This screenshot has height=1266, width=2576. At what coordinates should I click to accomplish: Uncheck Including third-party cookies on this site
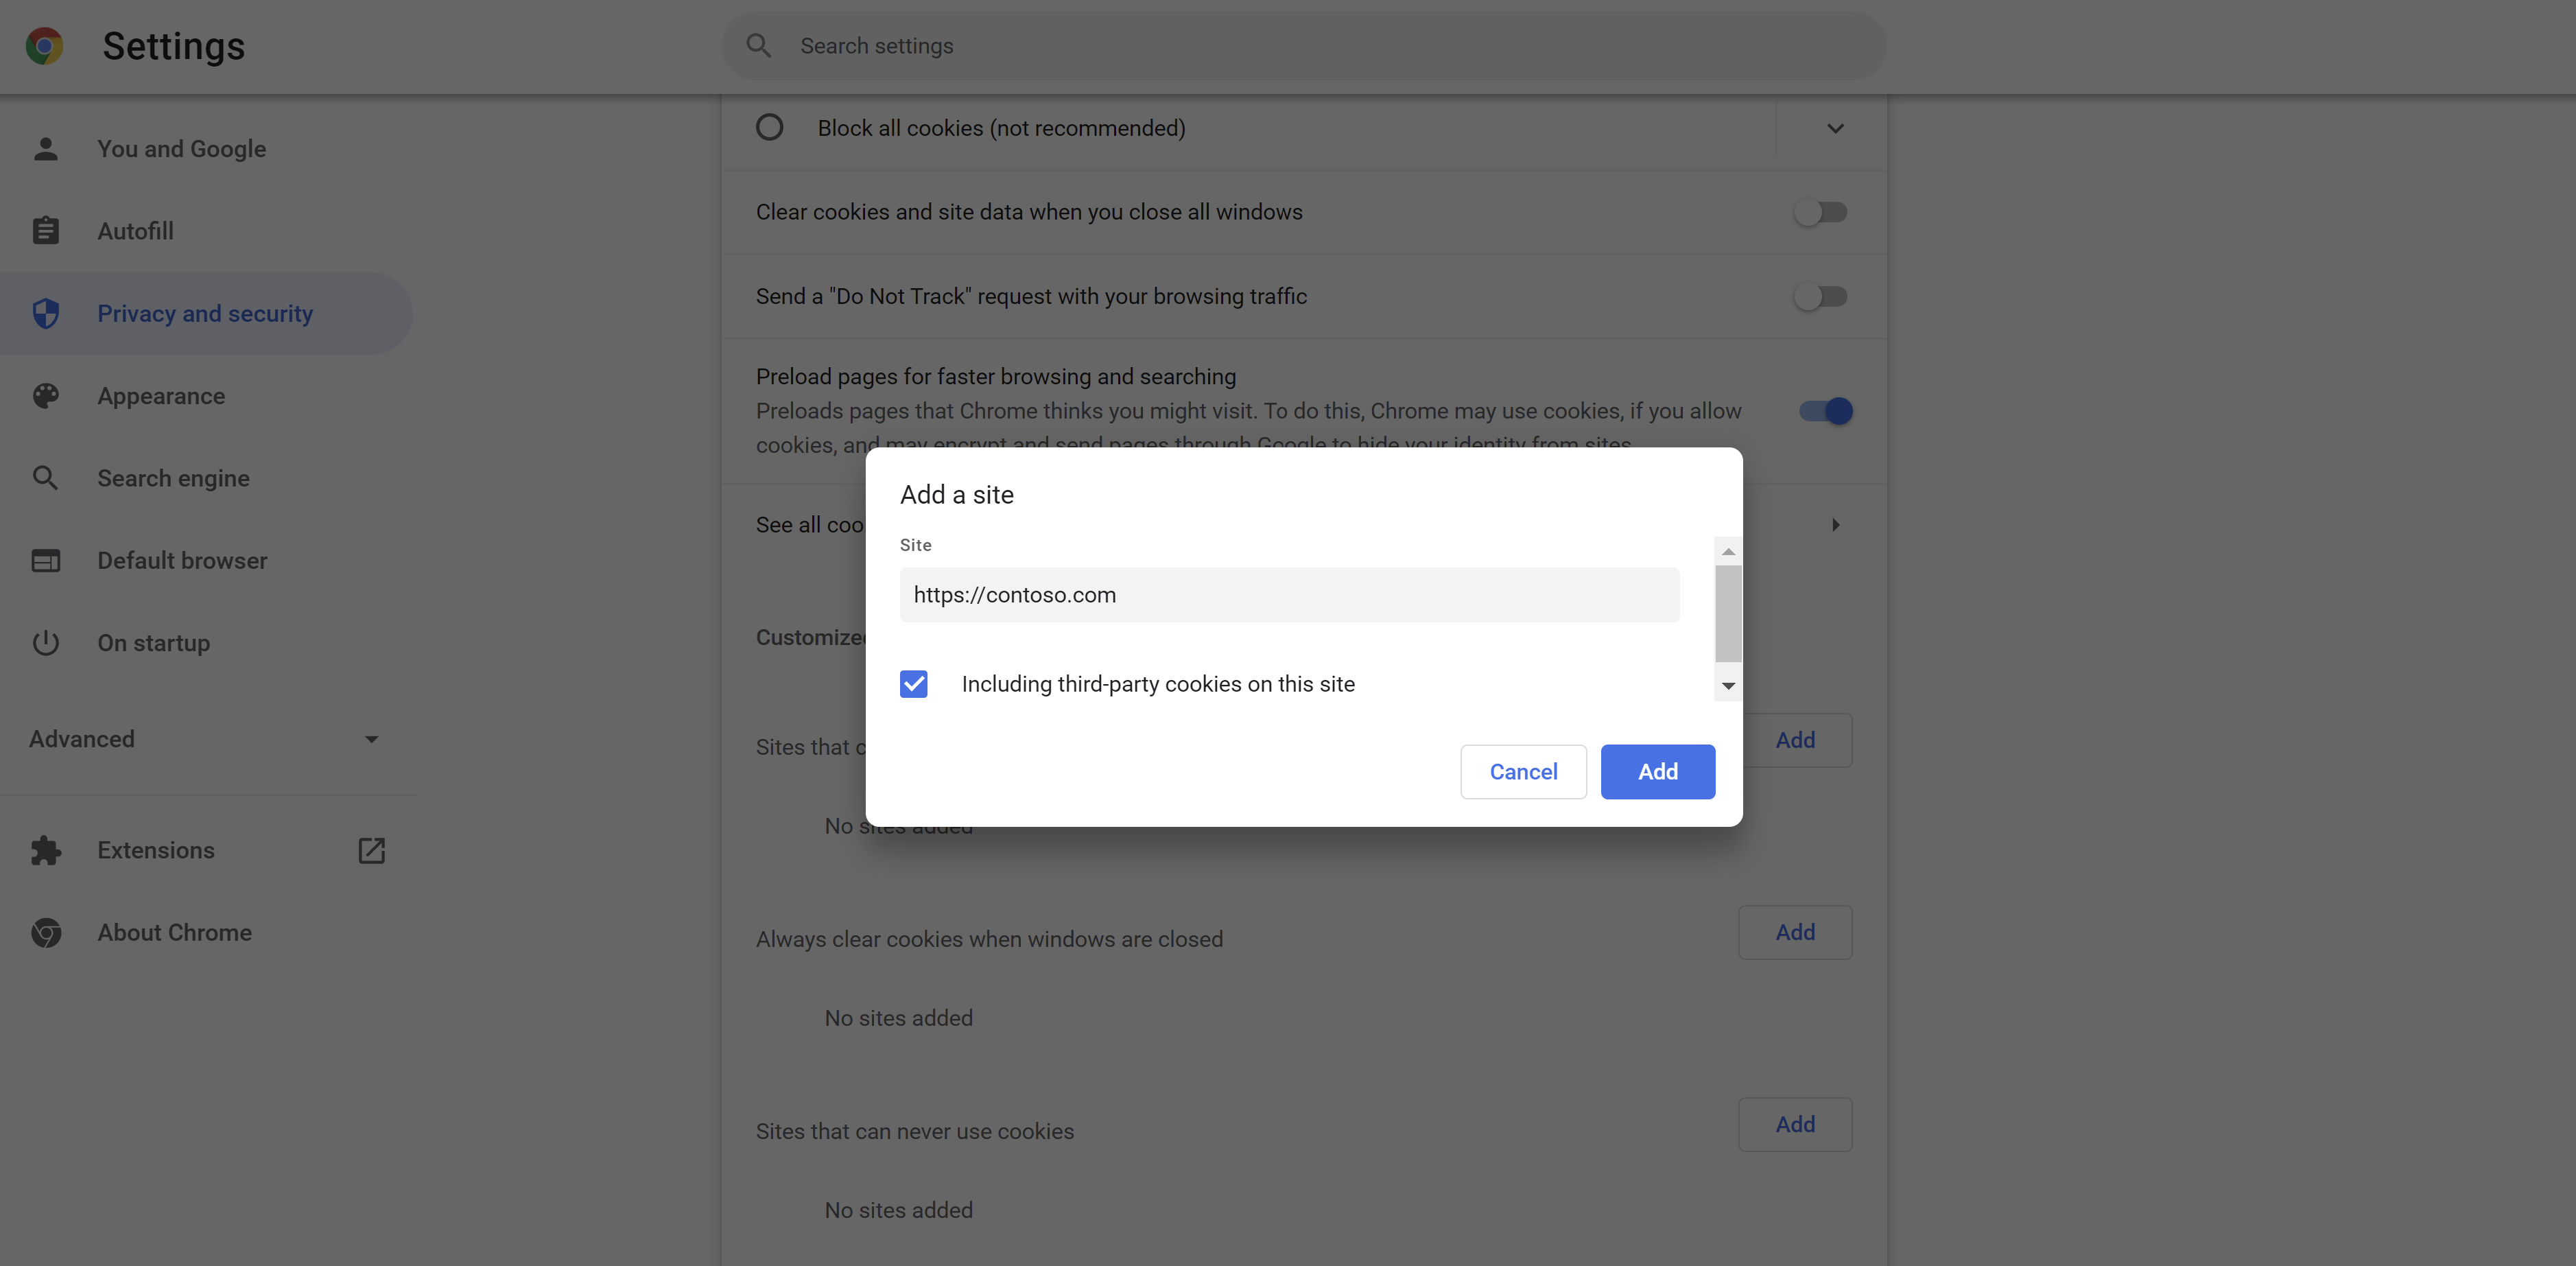tap(914, 684)
